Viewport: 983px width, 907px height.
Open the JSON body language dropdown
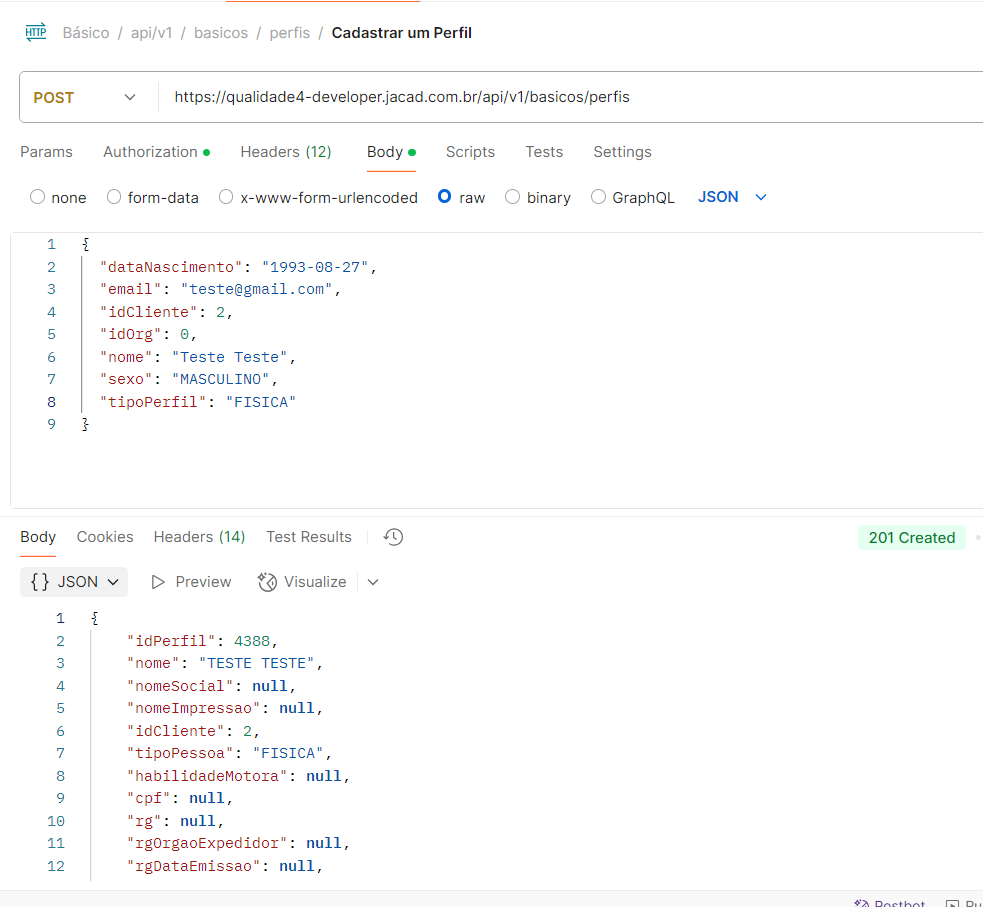click(732, 197)
